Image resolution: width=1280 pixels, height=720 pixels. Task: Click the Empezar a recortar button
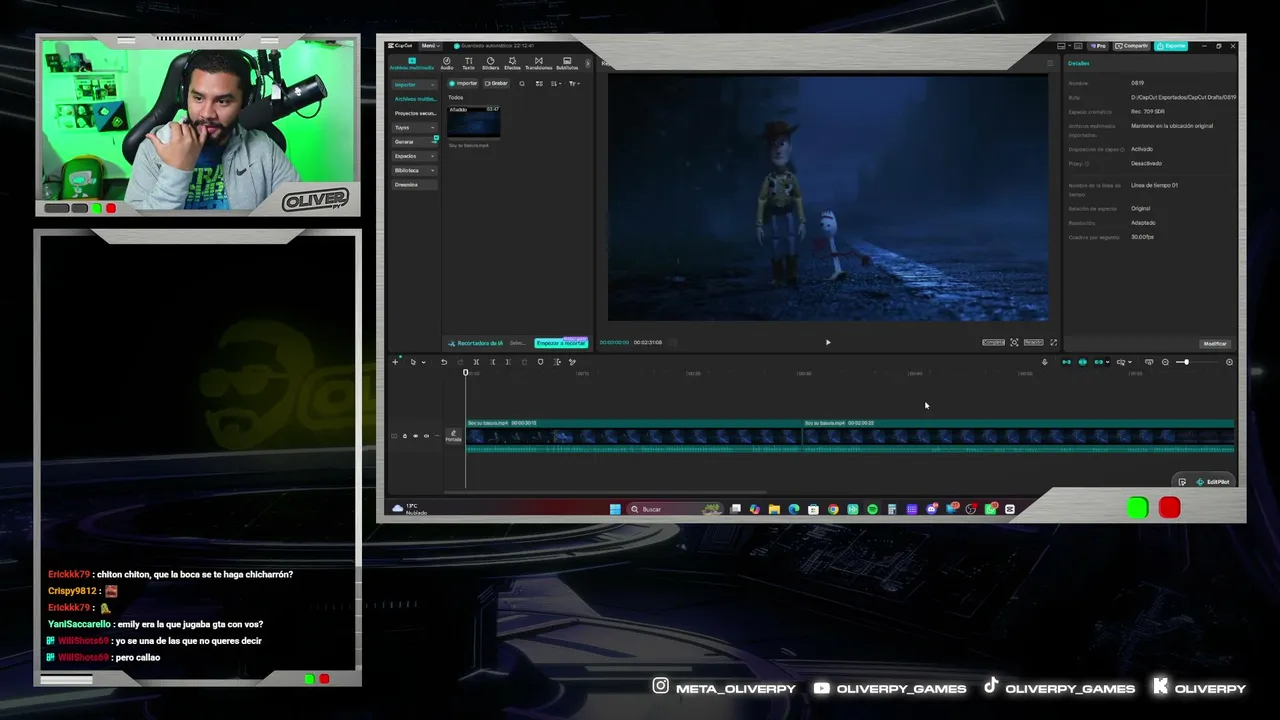click(x=560, y=343)
